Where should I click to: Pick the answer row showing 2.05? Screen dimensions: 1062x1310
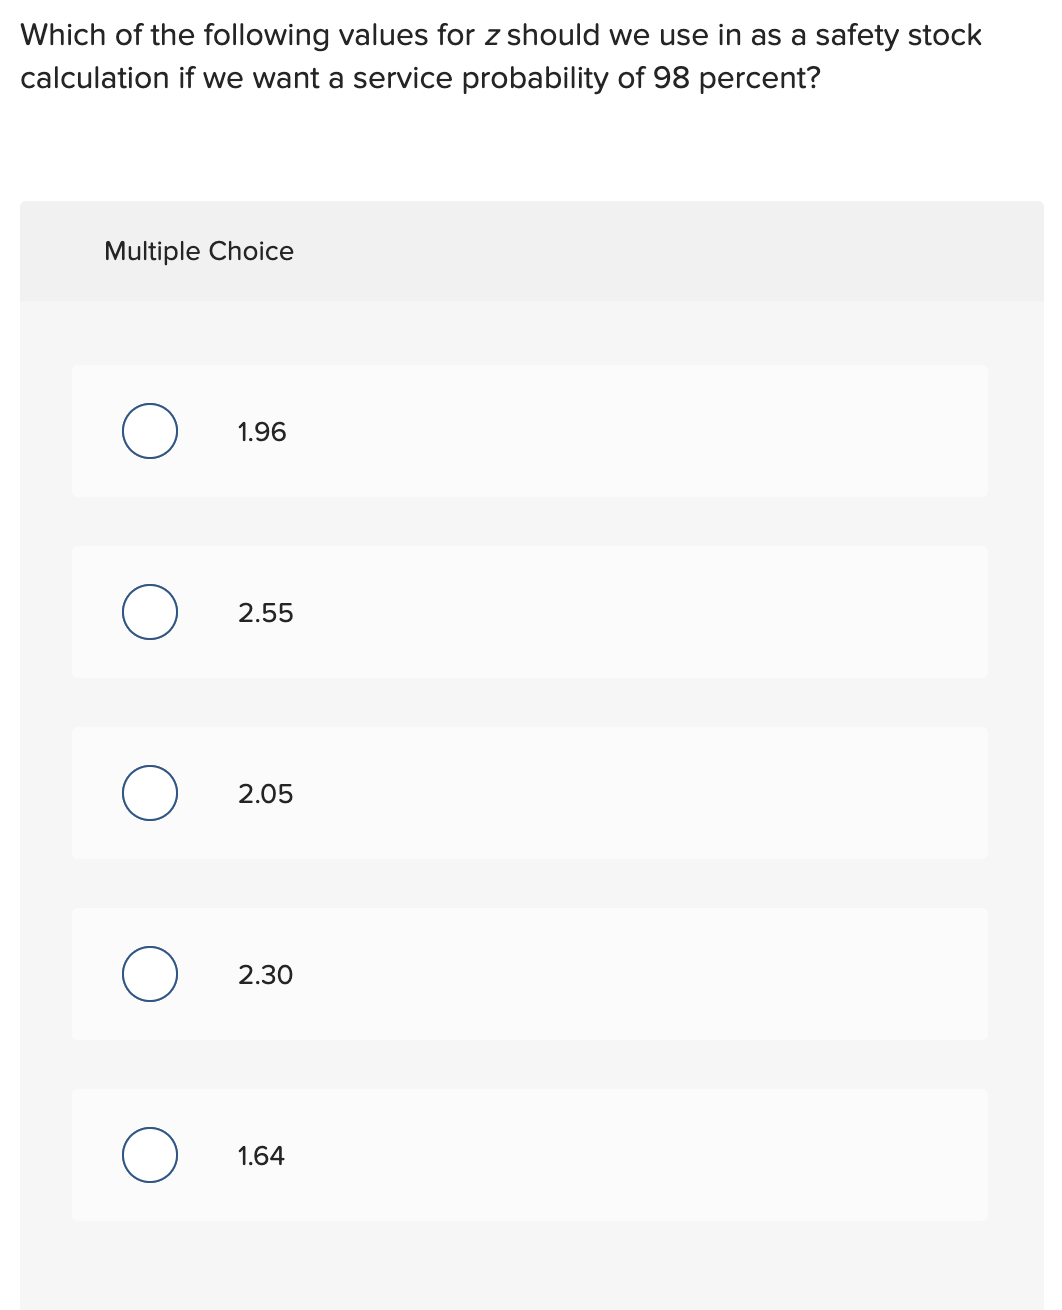click(530, 793)
